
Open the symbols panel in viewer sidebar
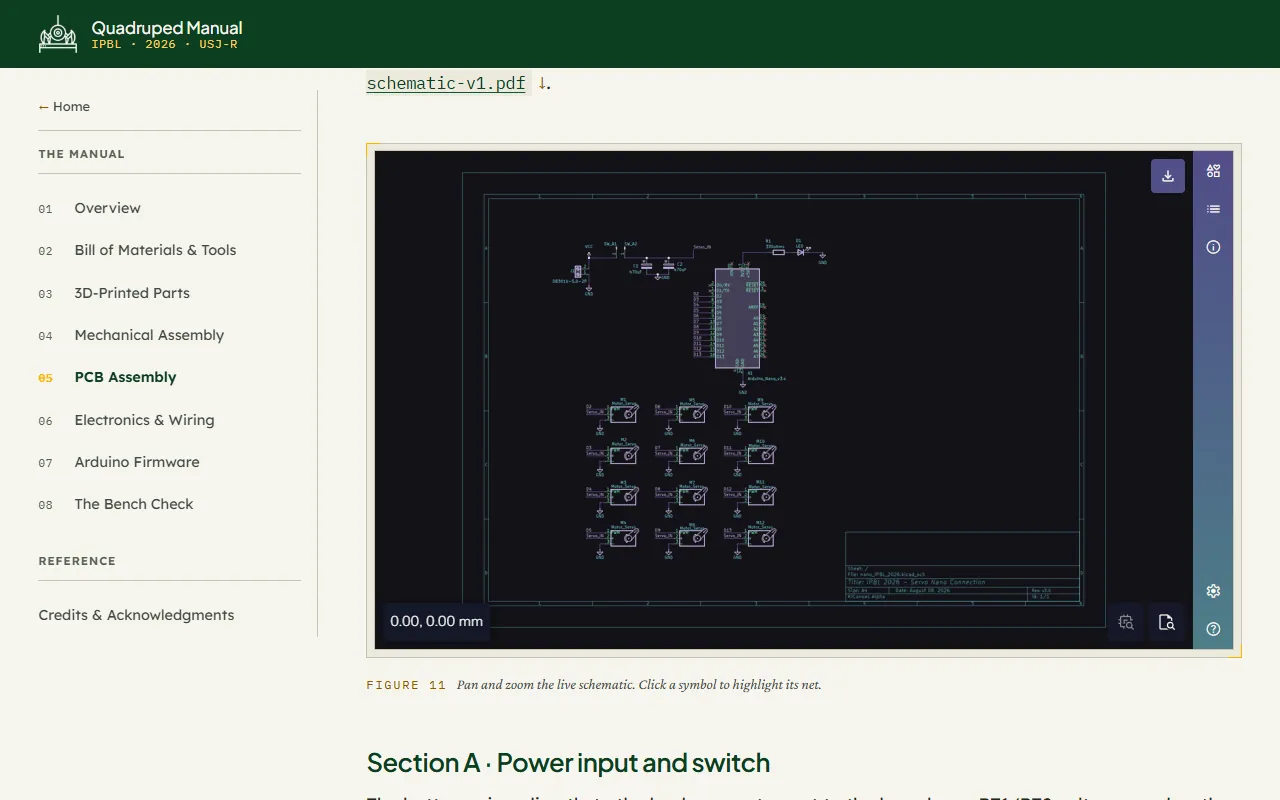(1213, 171)
